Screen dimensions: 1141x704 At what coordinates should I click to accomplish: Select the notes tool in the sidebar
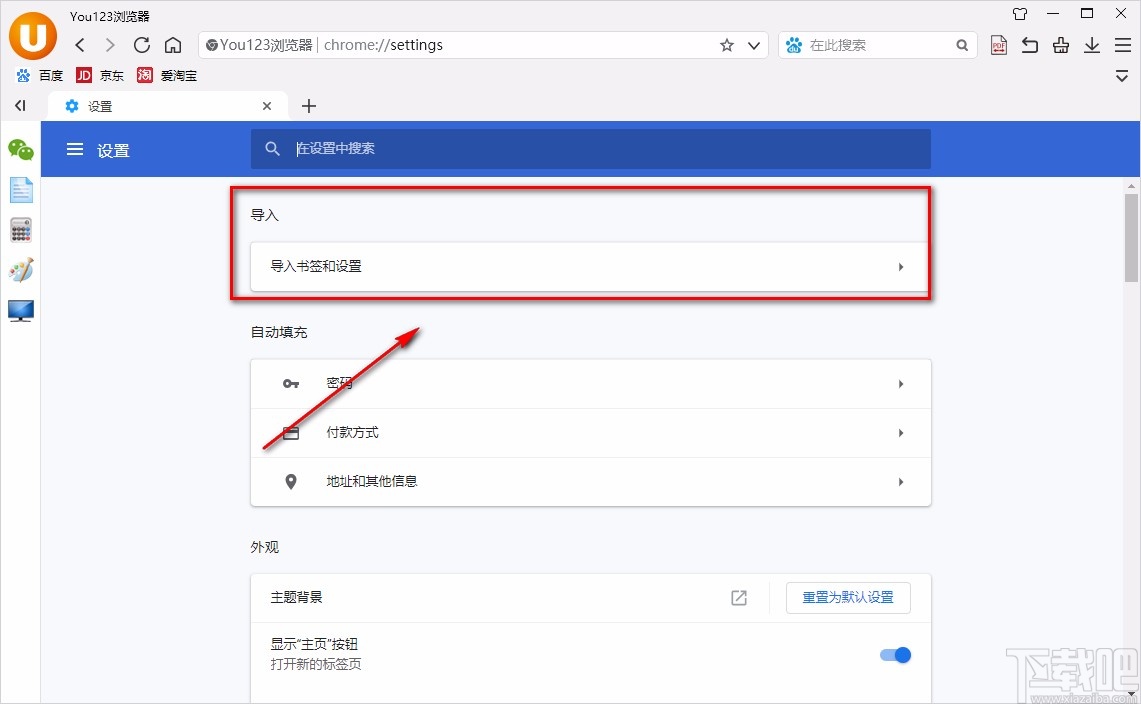click(x=21, y=190)
